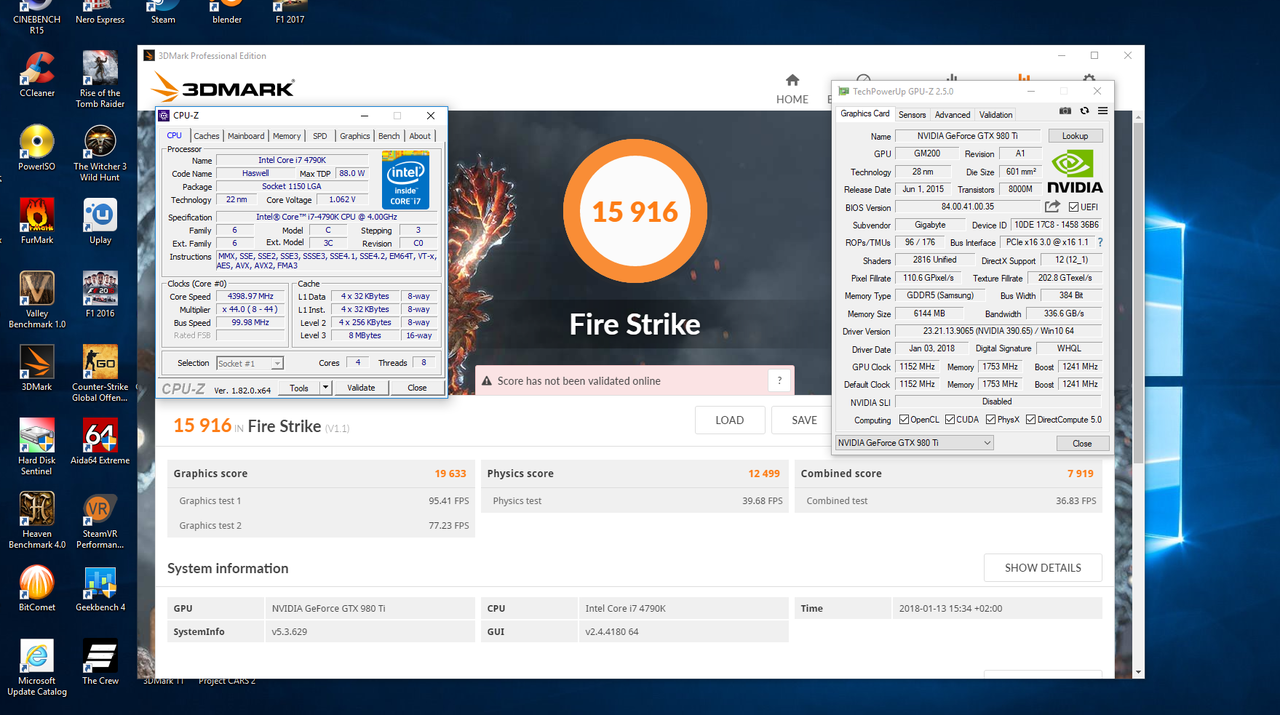Launch Rise of the Tomb Raider
The height and width of the screenshot is (715, 1280).
[x=100, y=80]
